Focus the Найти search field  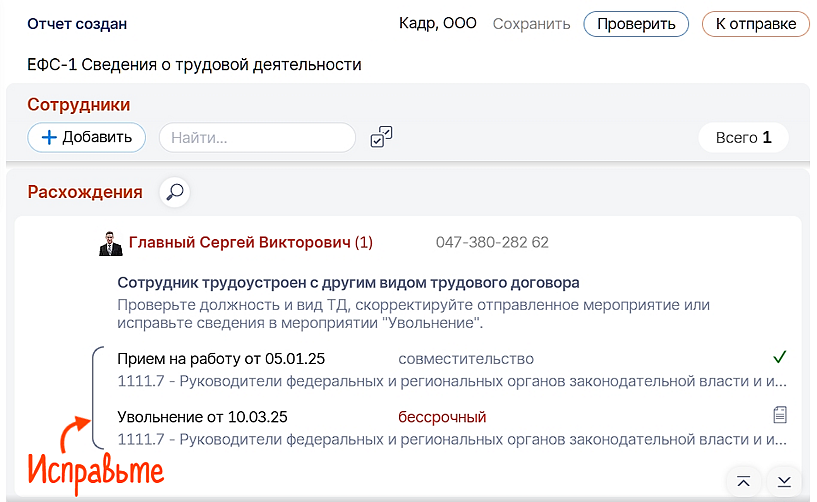pyautogui.click(x=257, y=138)
